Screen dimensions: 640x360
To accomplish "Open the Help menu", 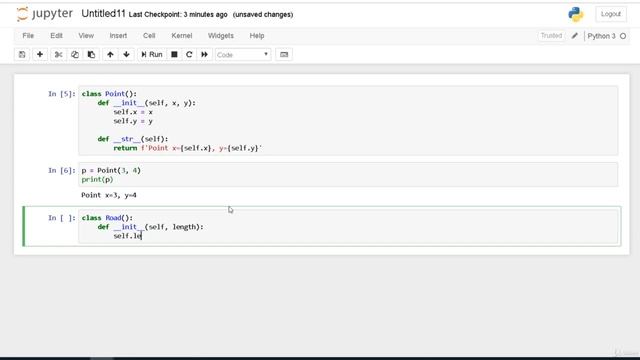I will tap(257, 36).
